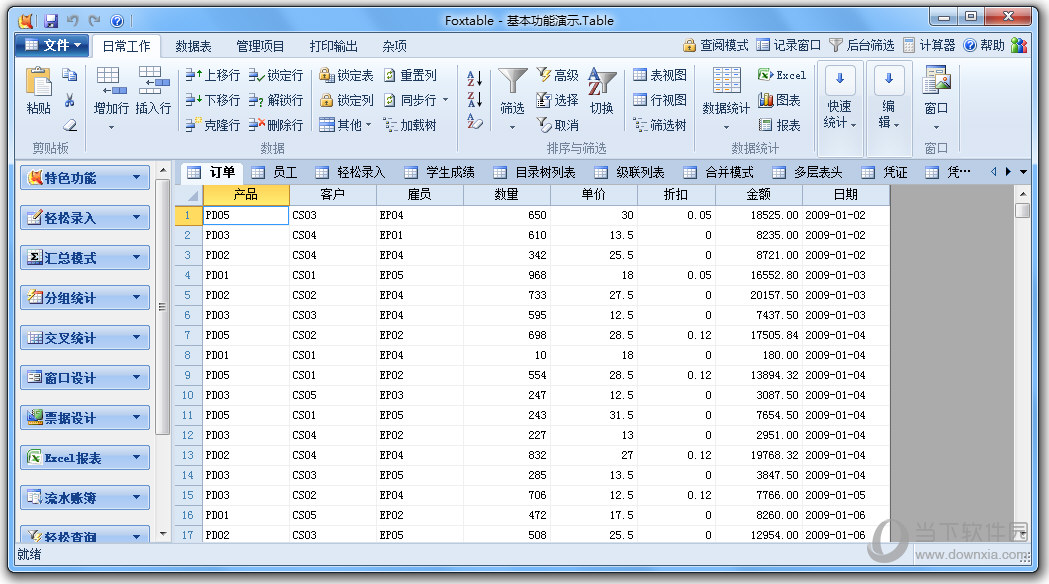1049x584 pixels.
Task: Open the Sync Row (同步行) dropdown
Action: (415, 100)
